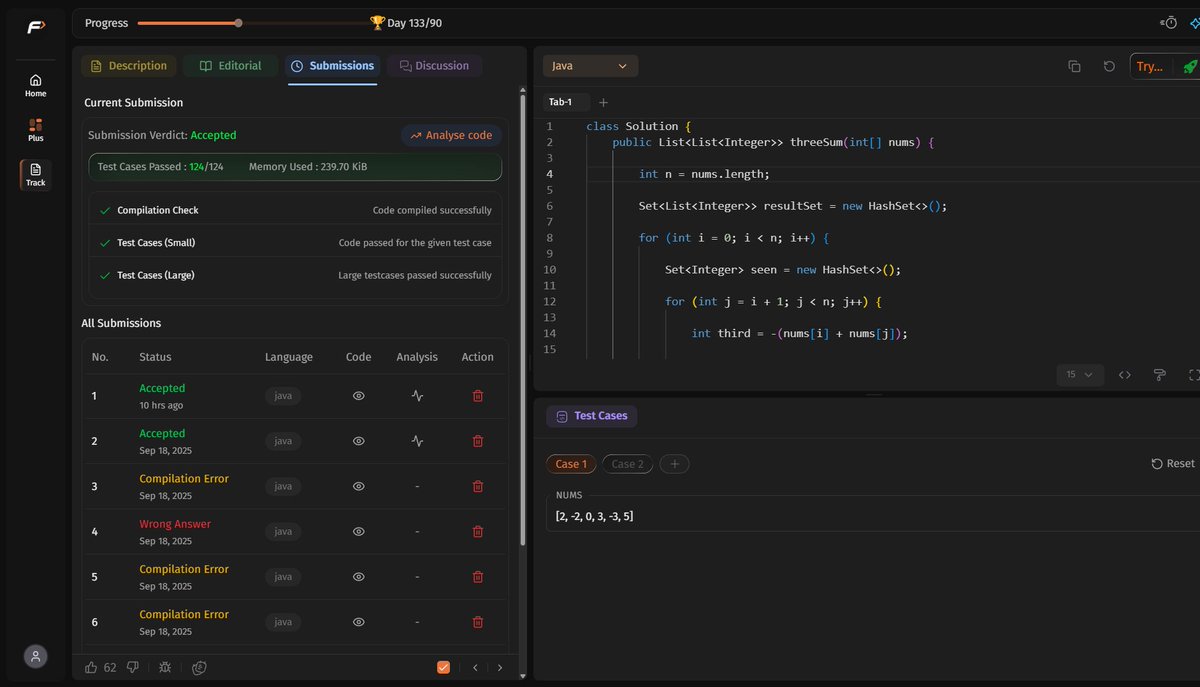Click the Compilation Check row

(x=295, y=210)
